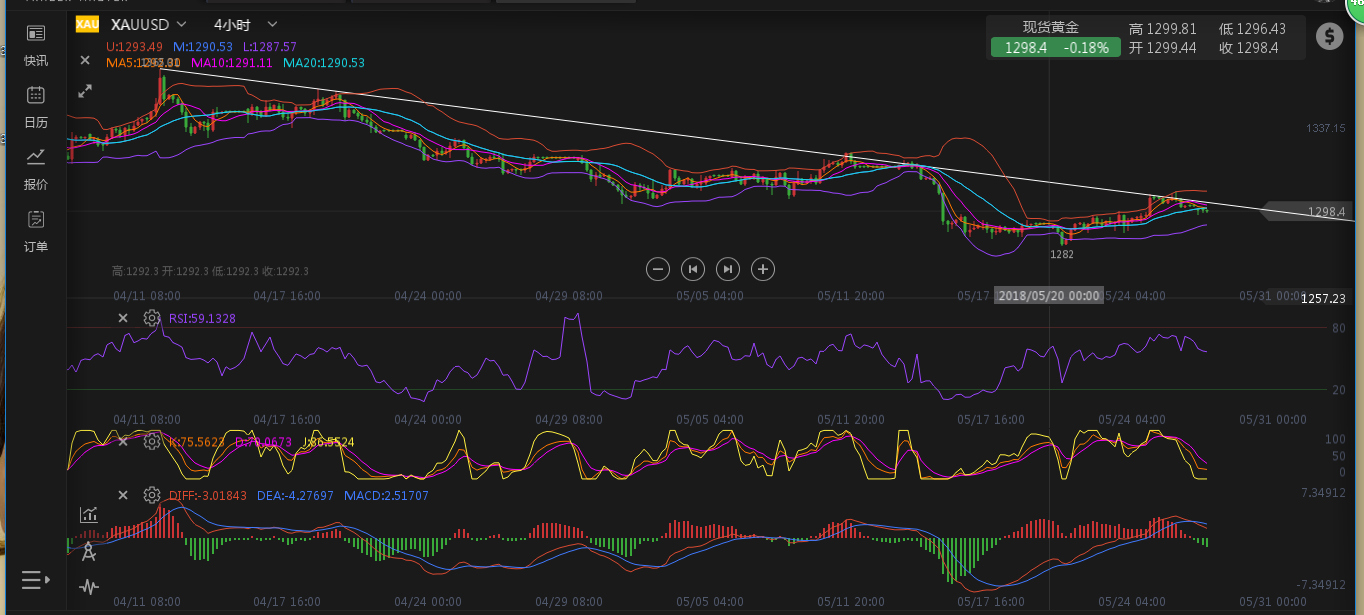Open the waveform indicator icon
Viewport: 1364px width, 615px height.
tap(89, 587)
